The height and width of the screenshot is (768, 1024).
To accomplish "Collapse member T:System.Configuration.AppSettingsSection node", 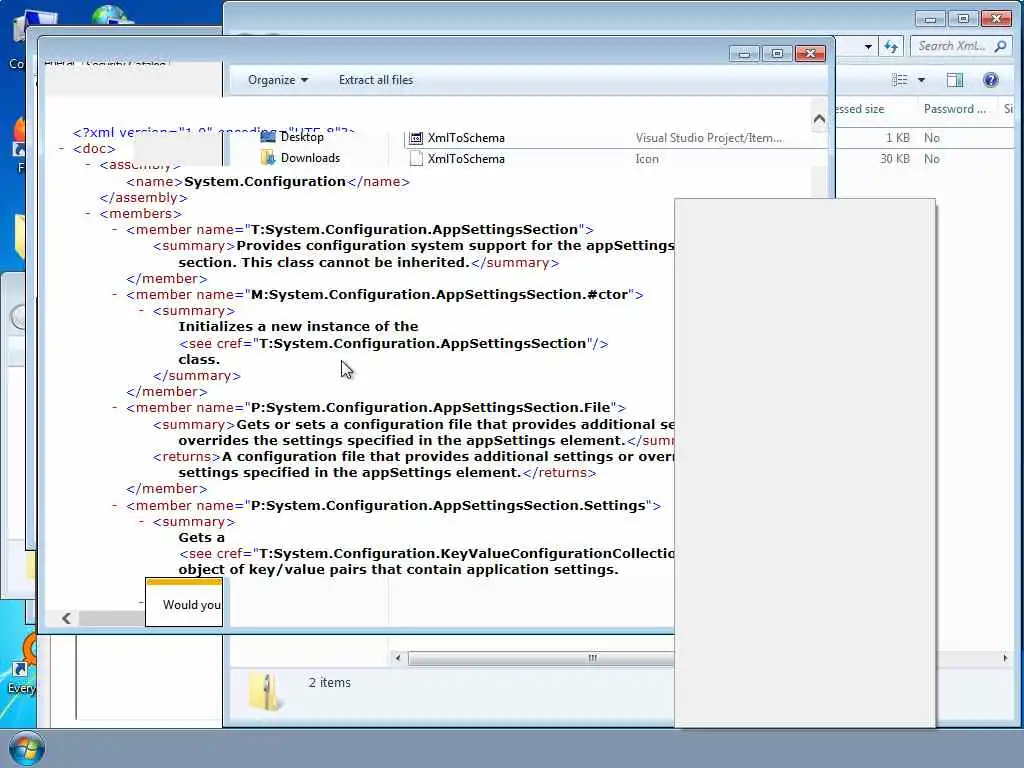I will pyautogui.click(x=115, y=229).
